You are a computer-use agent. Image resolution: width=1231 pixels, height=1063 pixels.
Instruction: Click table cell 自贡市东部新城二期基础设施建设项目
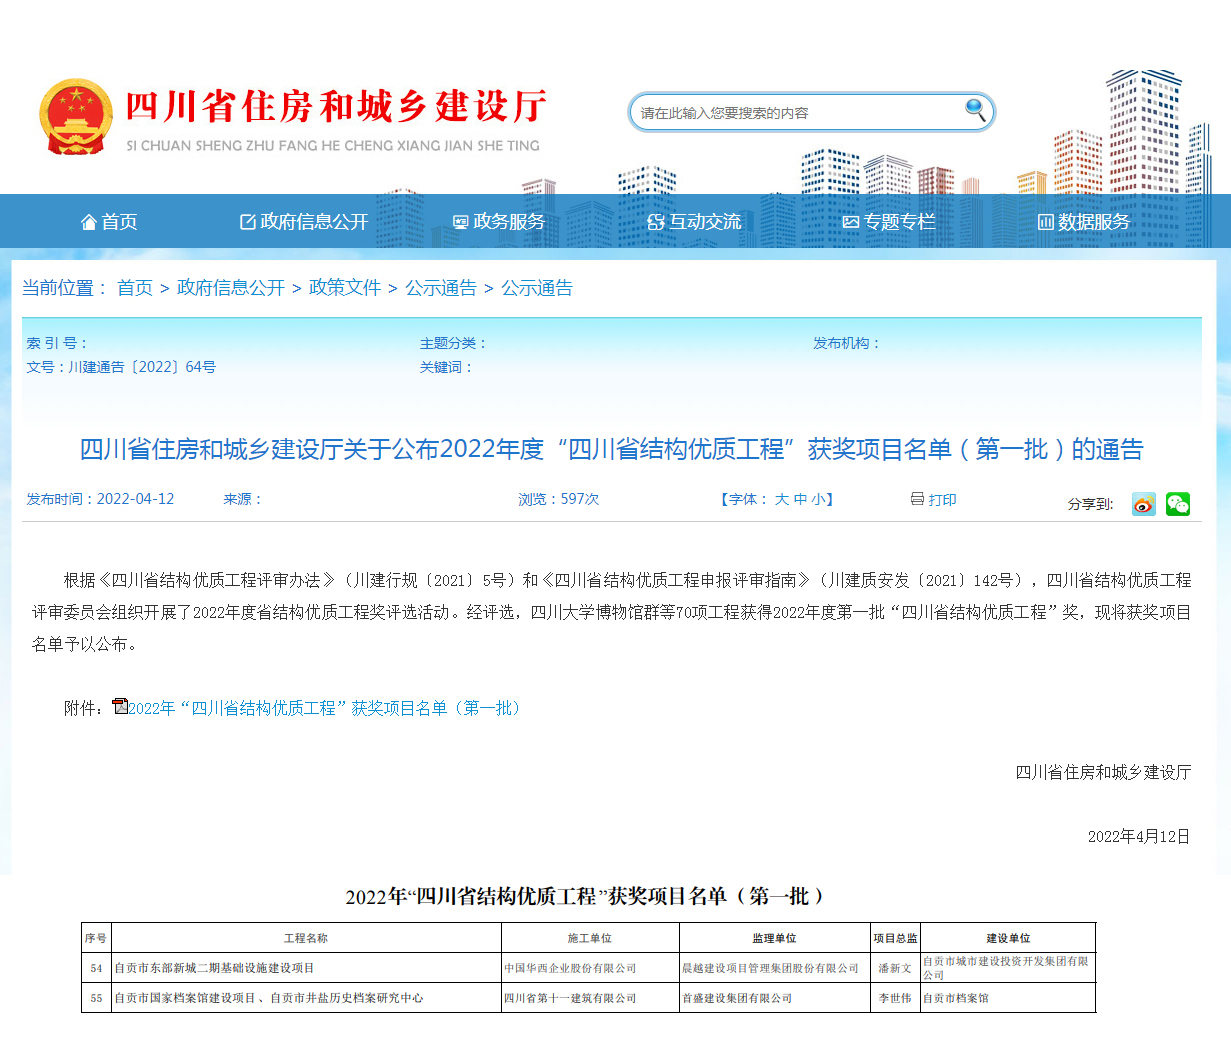tap(214, 968)
